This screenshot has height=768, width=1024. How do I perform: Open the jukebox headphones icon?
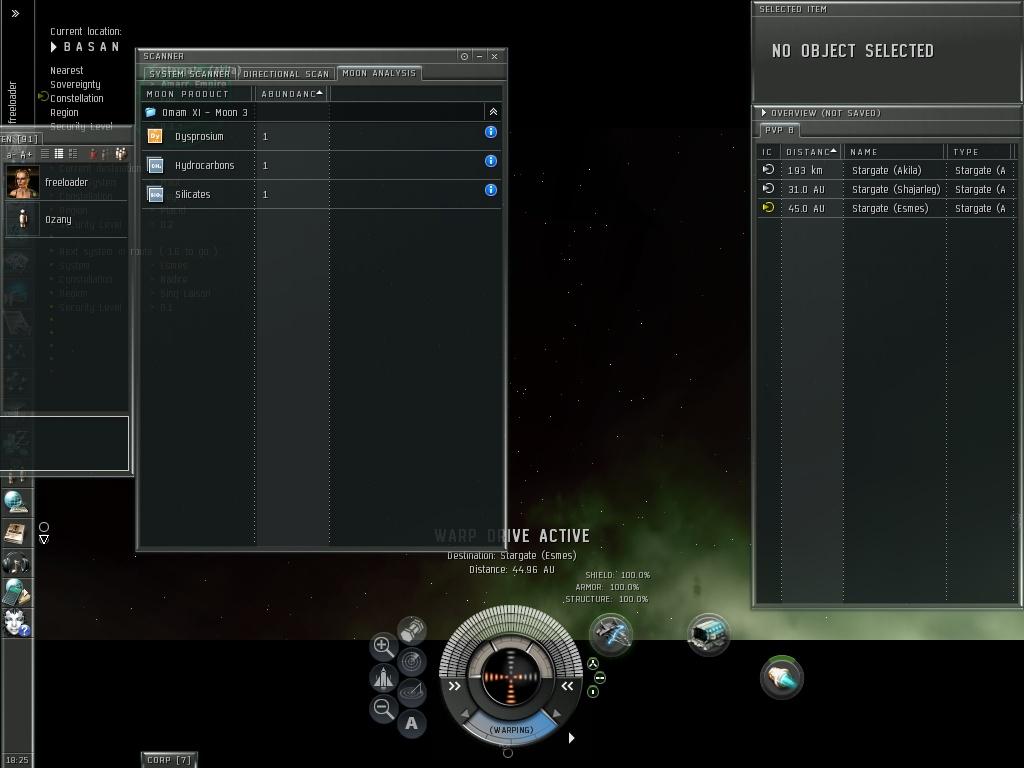tap(16, 562)
